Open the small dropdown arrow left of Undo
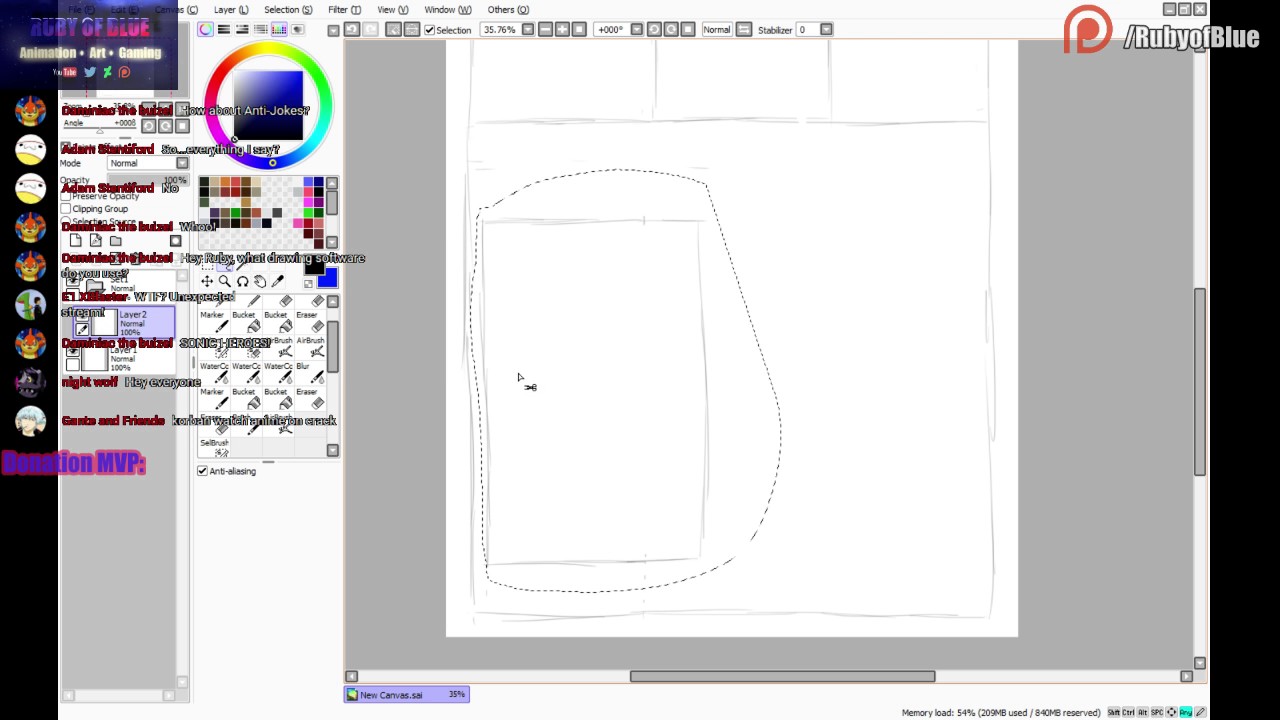The image size is (1280, 720). coord(333,30)
